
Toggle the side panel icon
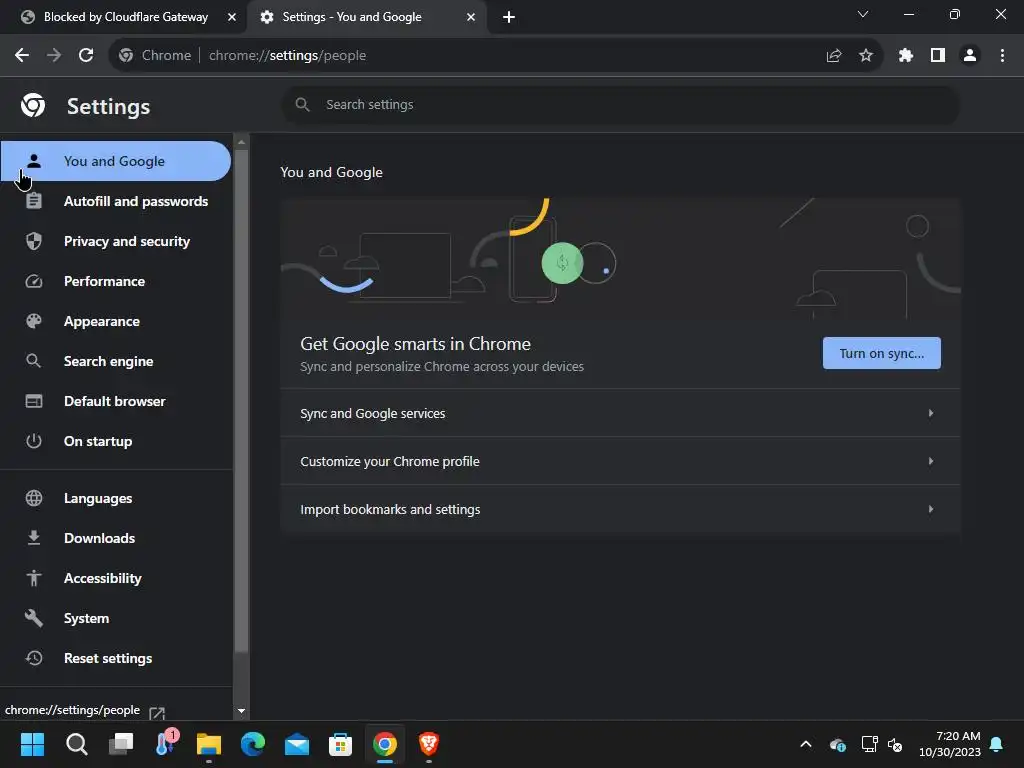click(938, 56)
